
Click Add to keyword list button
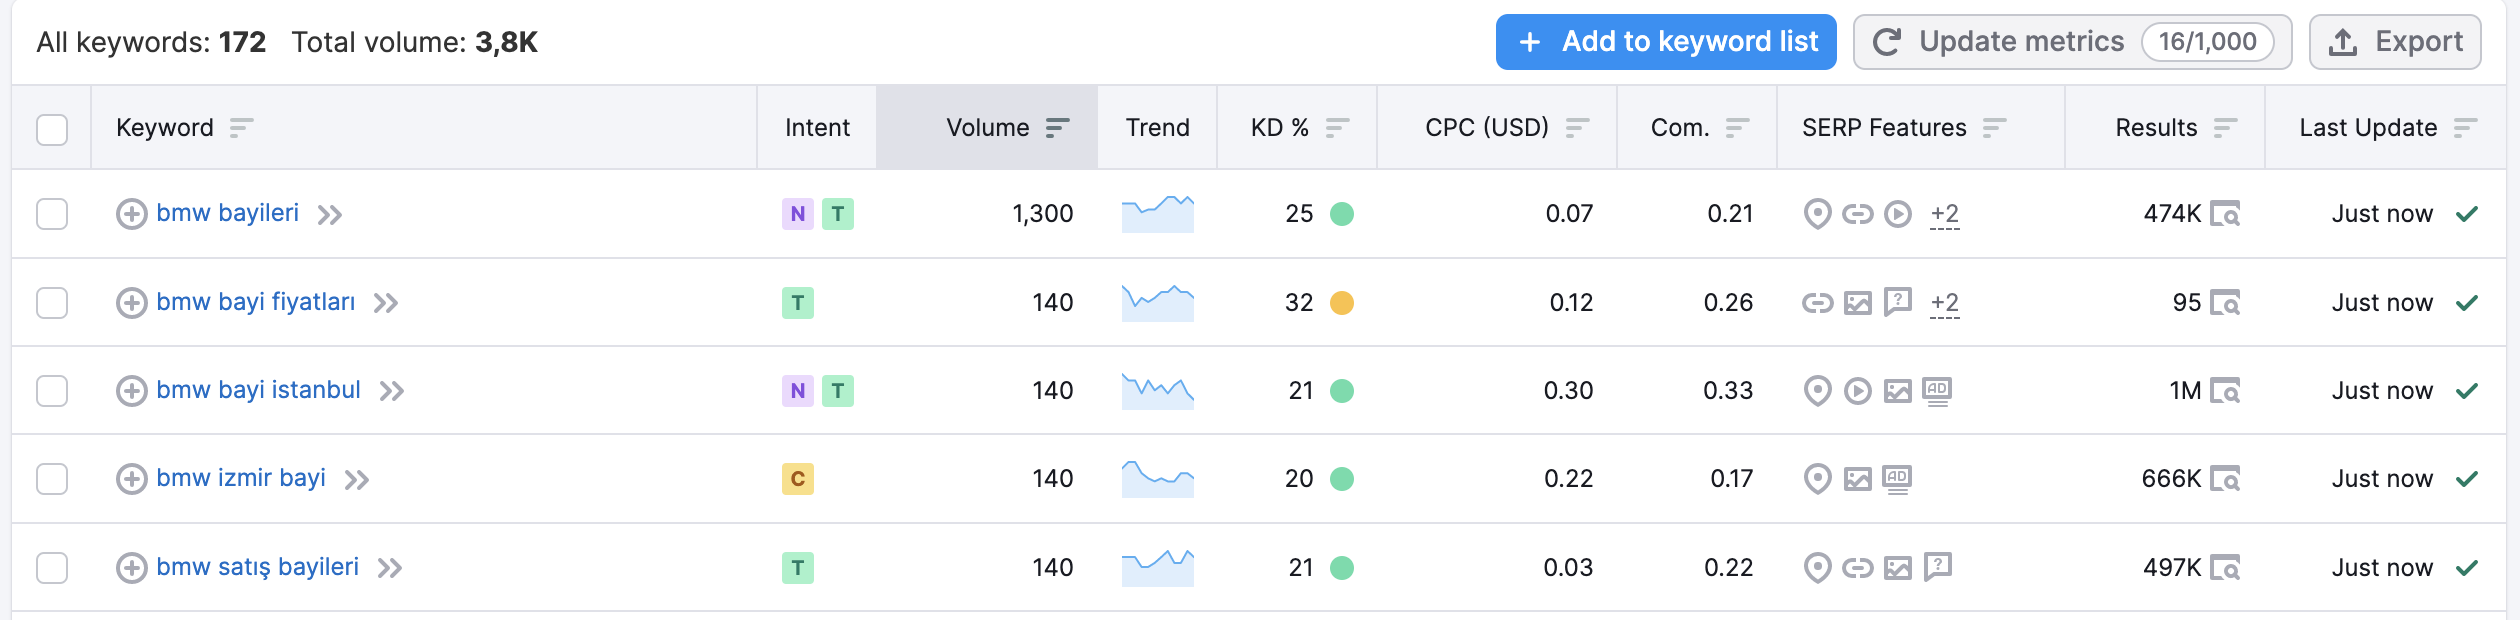[x=1666, y=42]
